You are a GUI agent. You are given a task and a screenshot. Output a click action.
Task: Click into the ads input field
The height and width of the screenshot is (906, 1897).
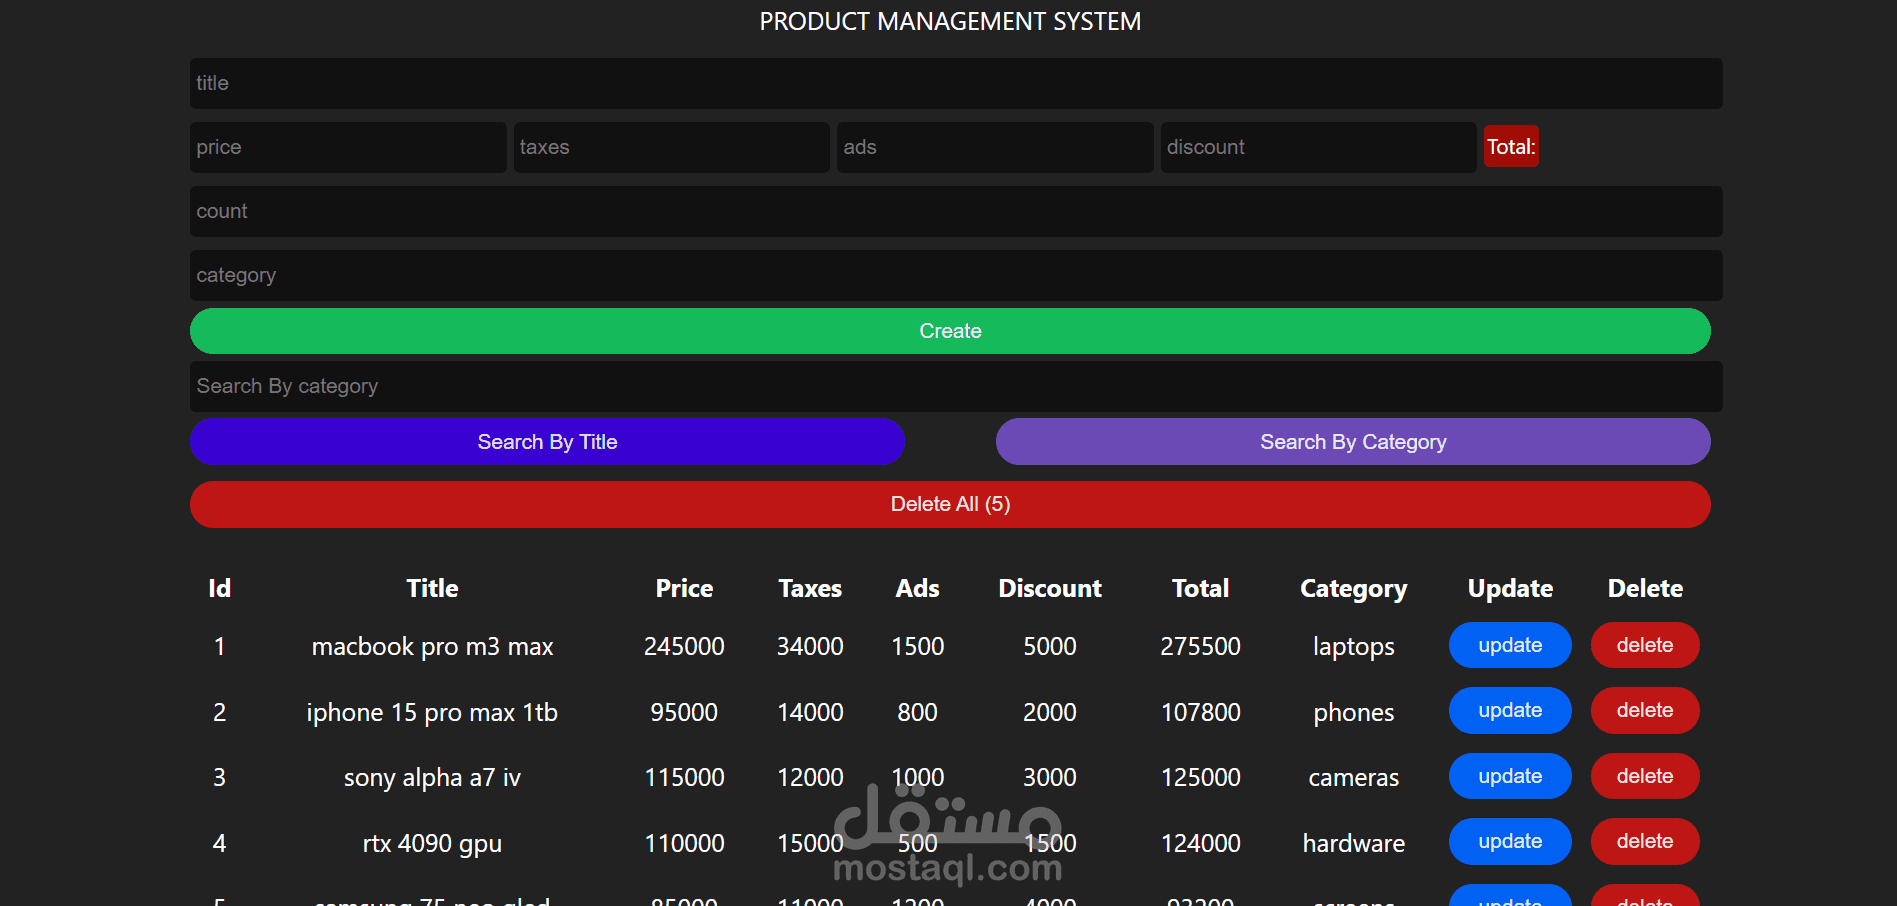point(995,147)
